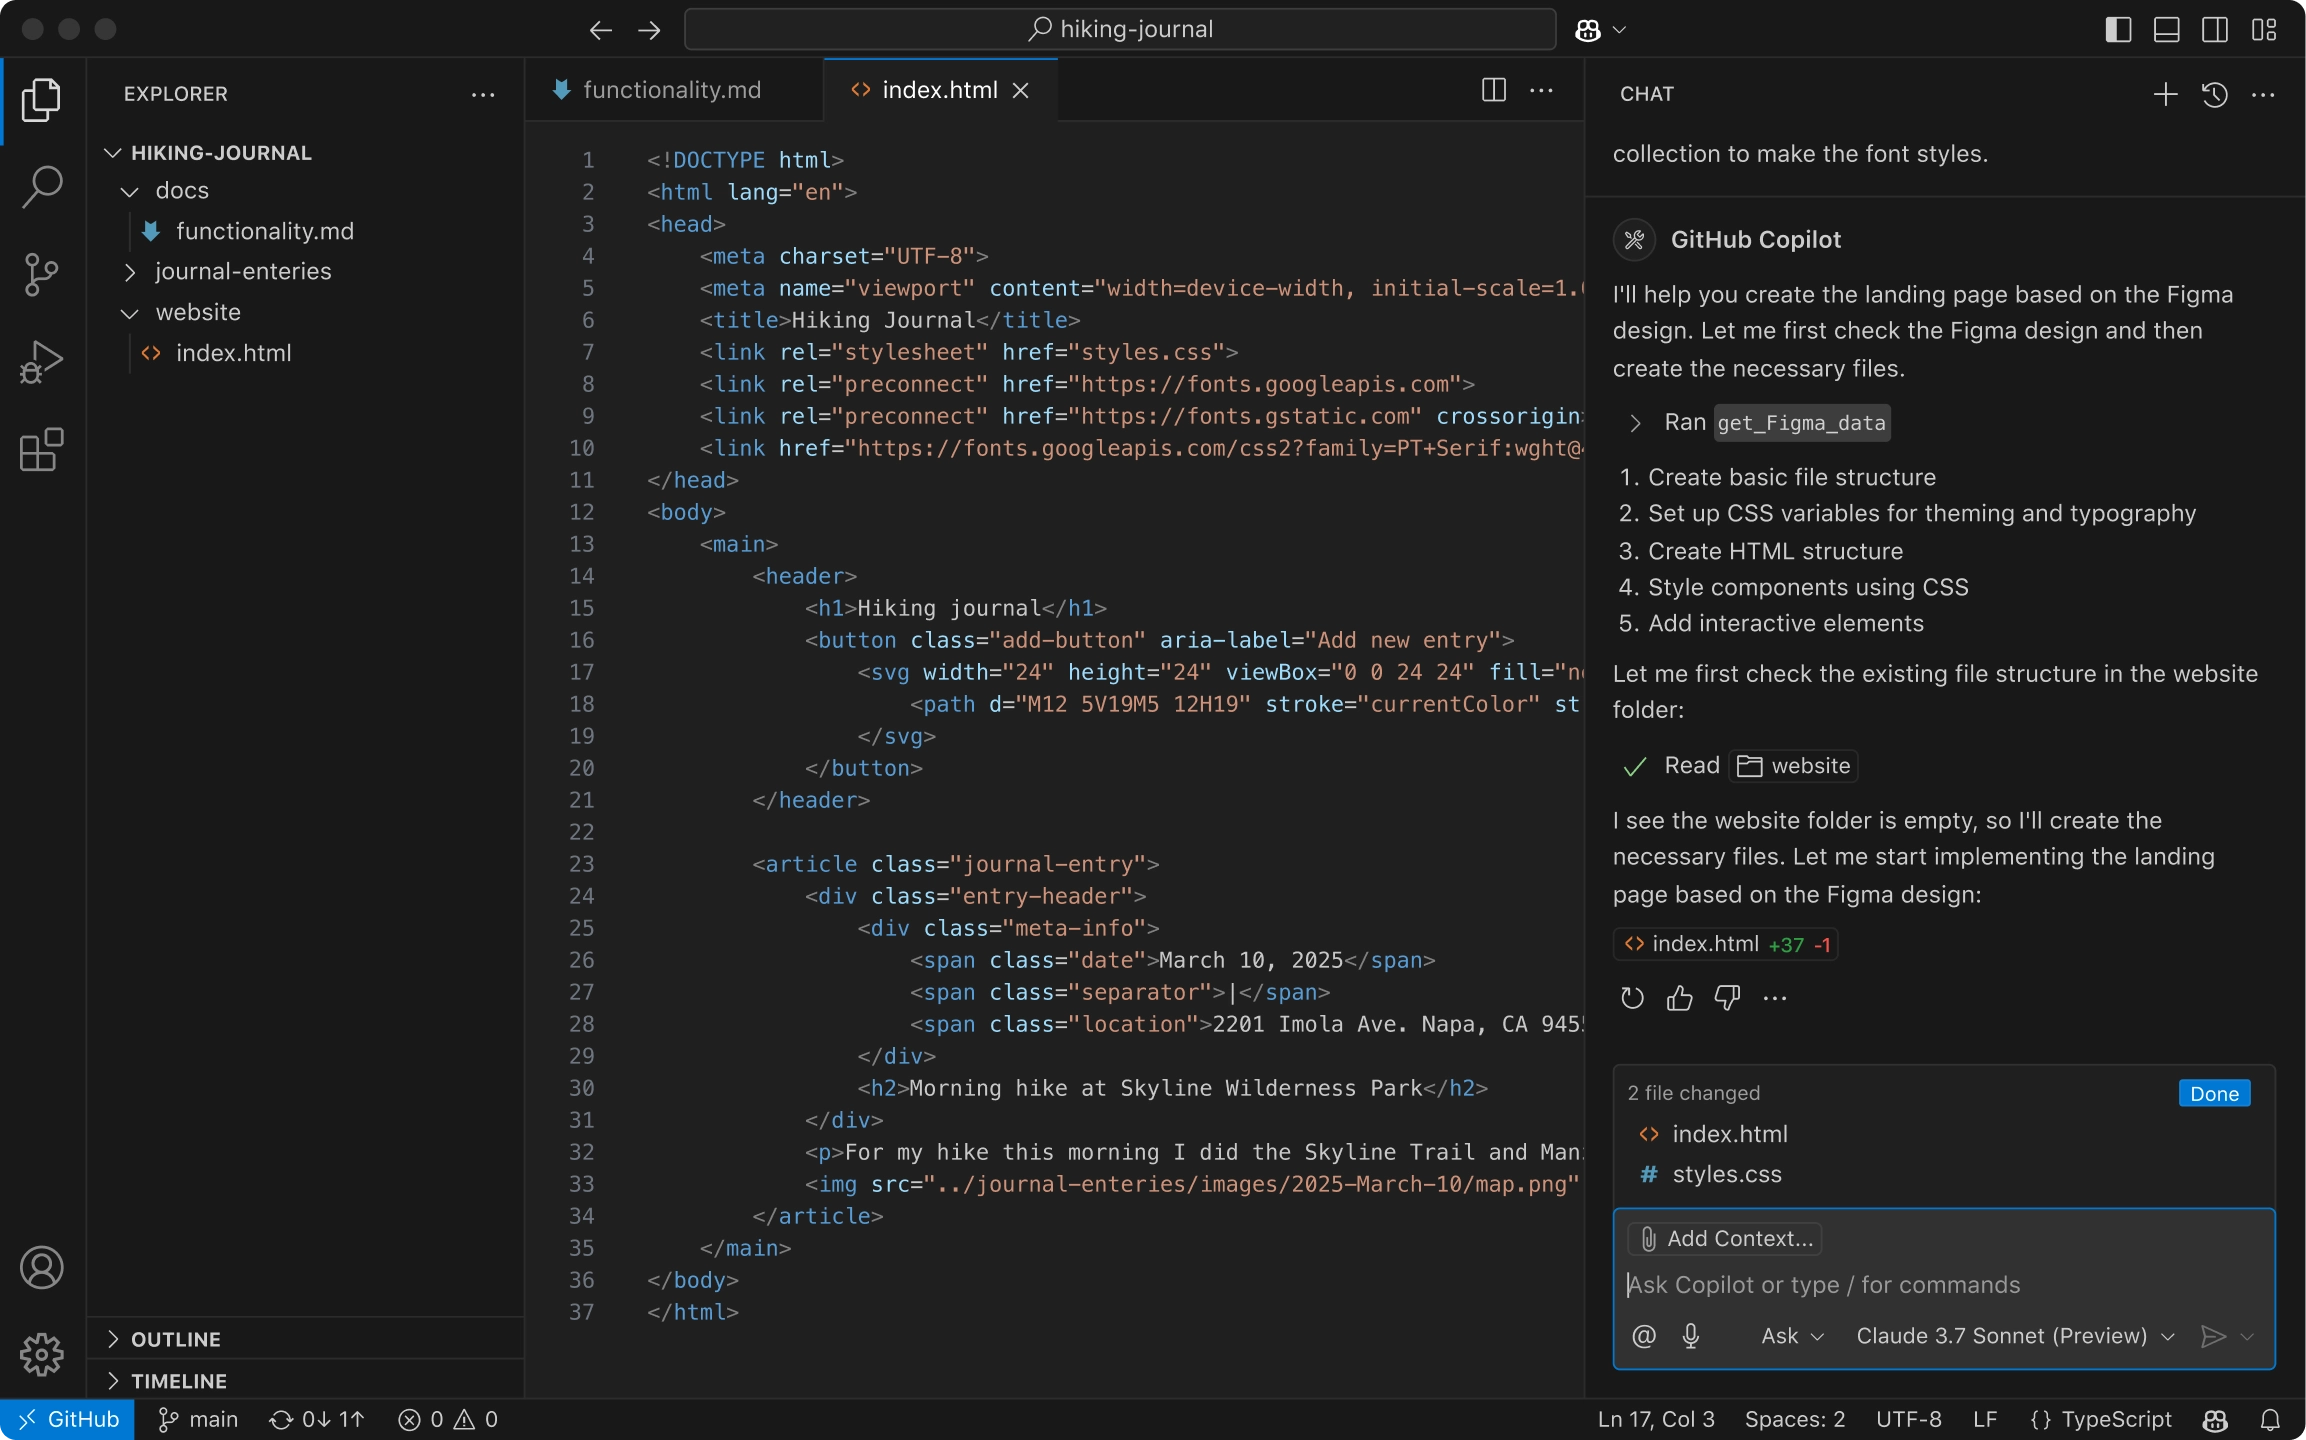Image resolution: width=2306 pixels, height=1440 pixels.
Task: Show chat history
Action: pos(2214,94)
